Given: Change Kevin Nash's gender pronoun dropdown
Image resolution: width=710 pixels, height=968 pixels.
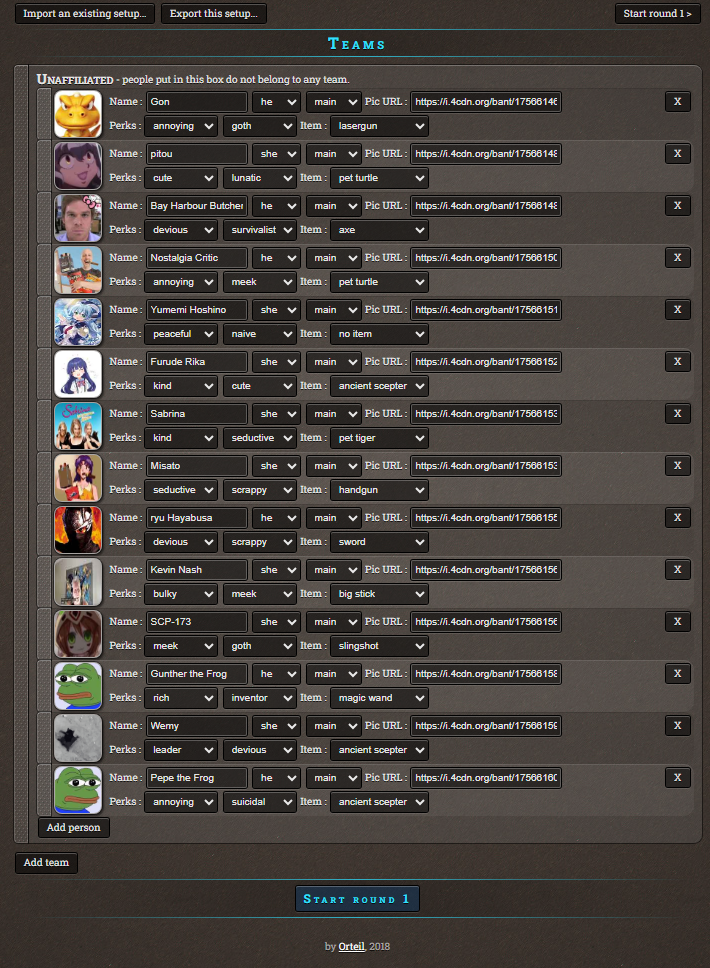Looking at the screenshot, I should coord(277,570).
